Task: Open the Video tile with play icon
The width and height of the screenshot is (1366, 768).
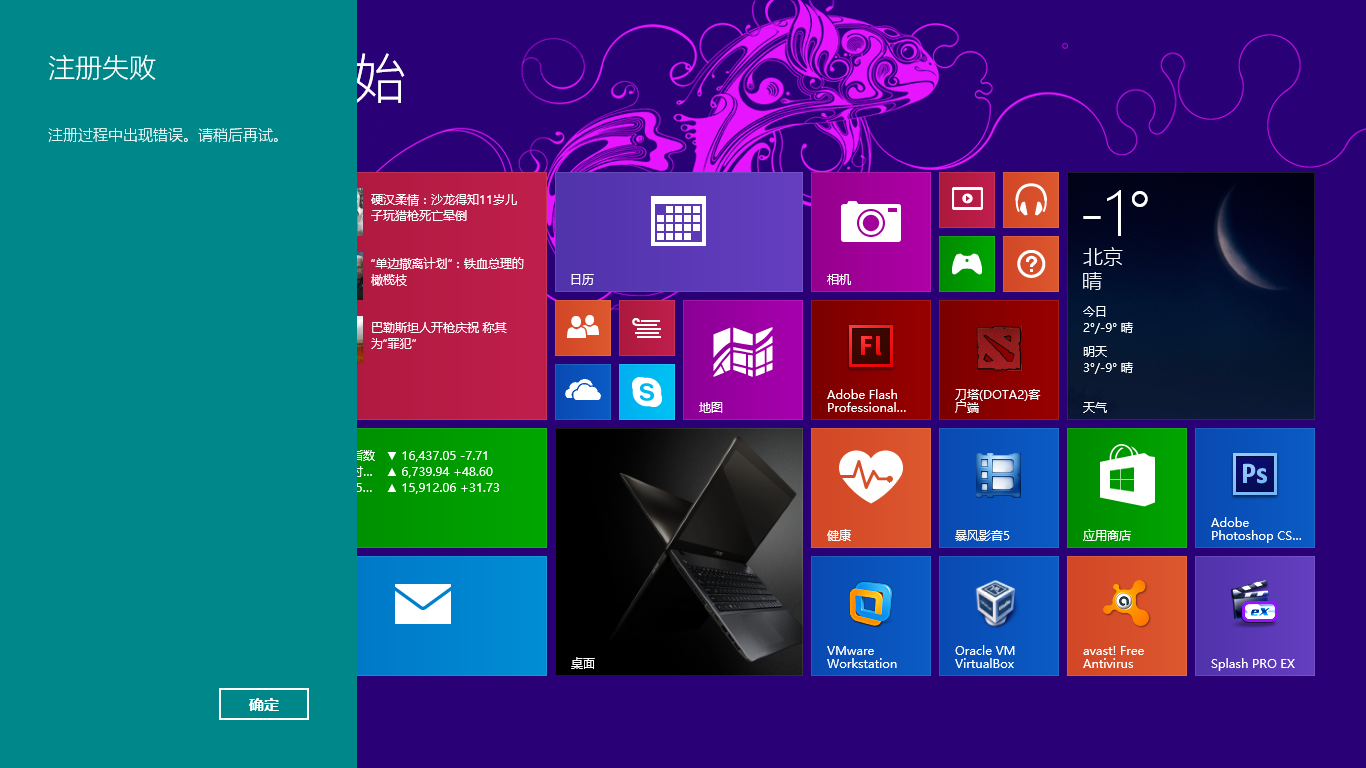Action: (967, 200)
